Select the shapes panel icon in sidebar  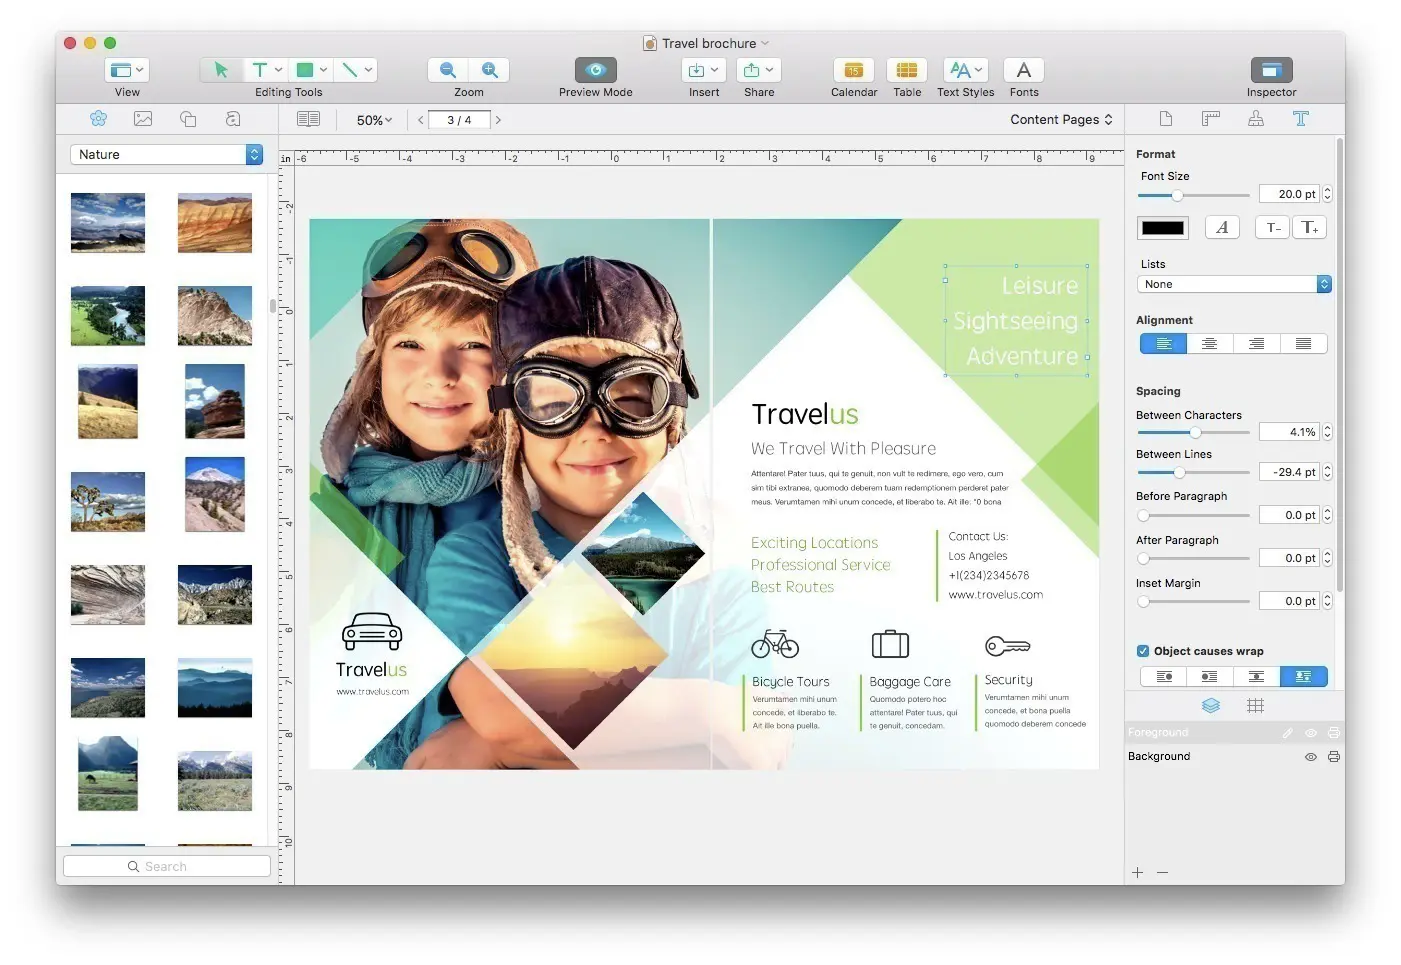pyautogui.click(x=188, y=118)
